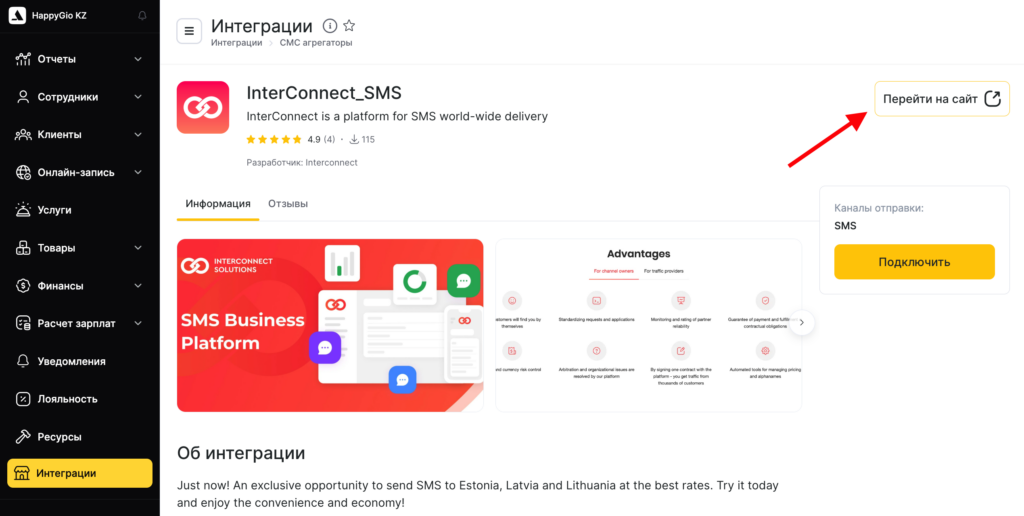1024x516 pixels.
Task: Switch to the Отзывы tab
Action: 288,204
